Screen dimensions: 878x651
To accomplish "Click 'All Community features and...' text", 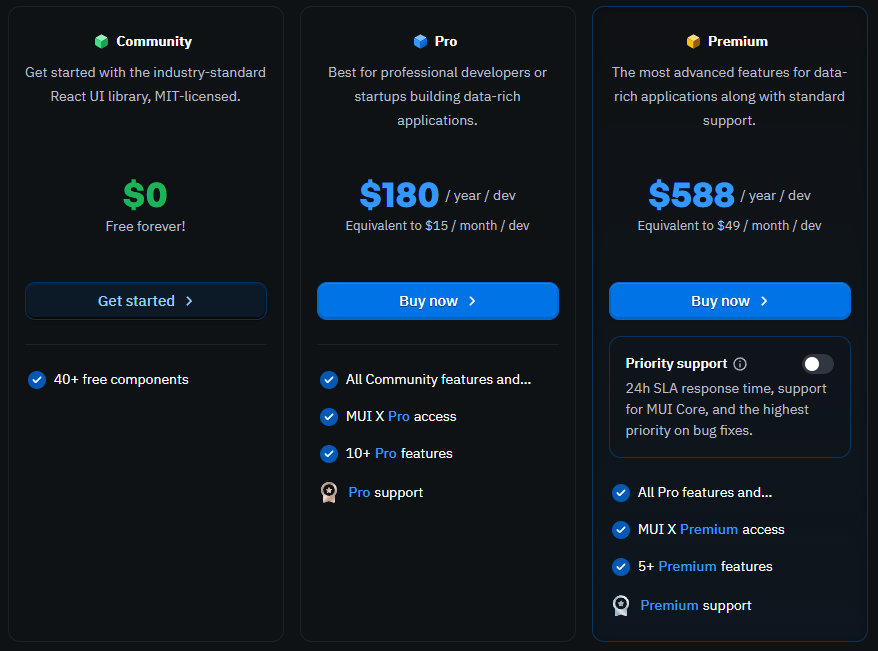I will coord(438,380).
